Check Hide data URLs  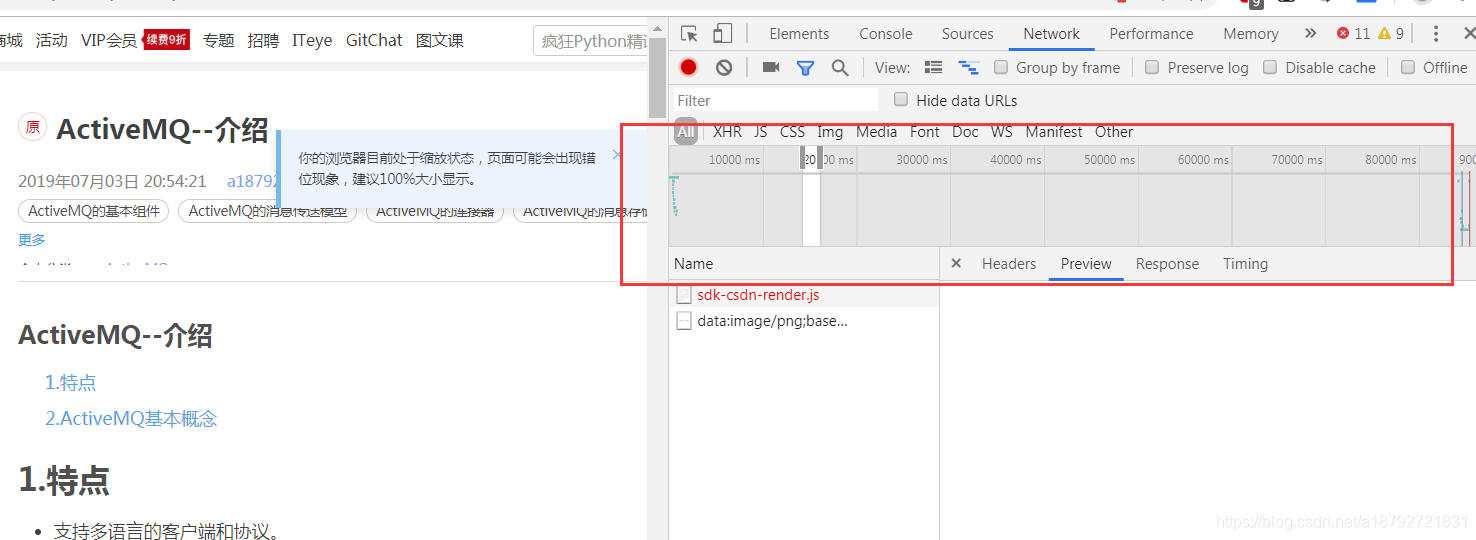pyautogui.click(x=901, y=100)
